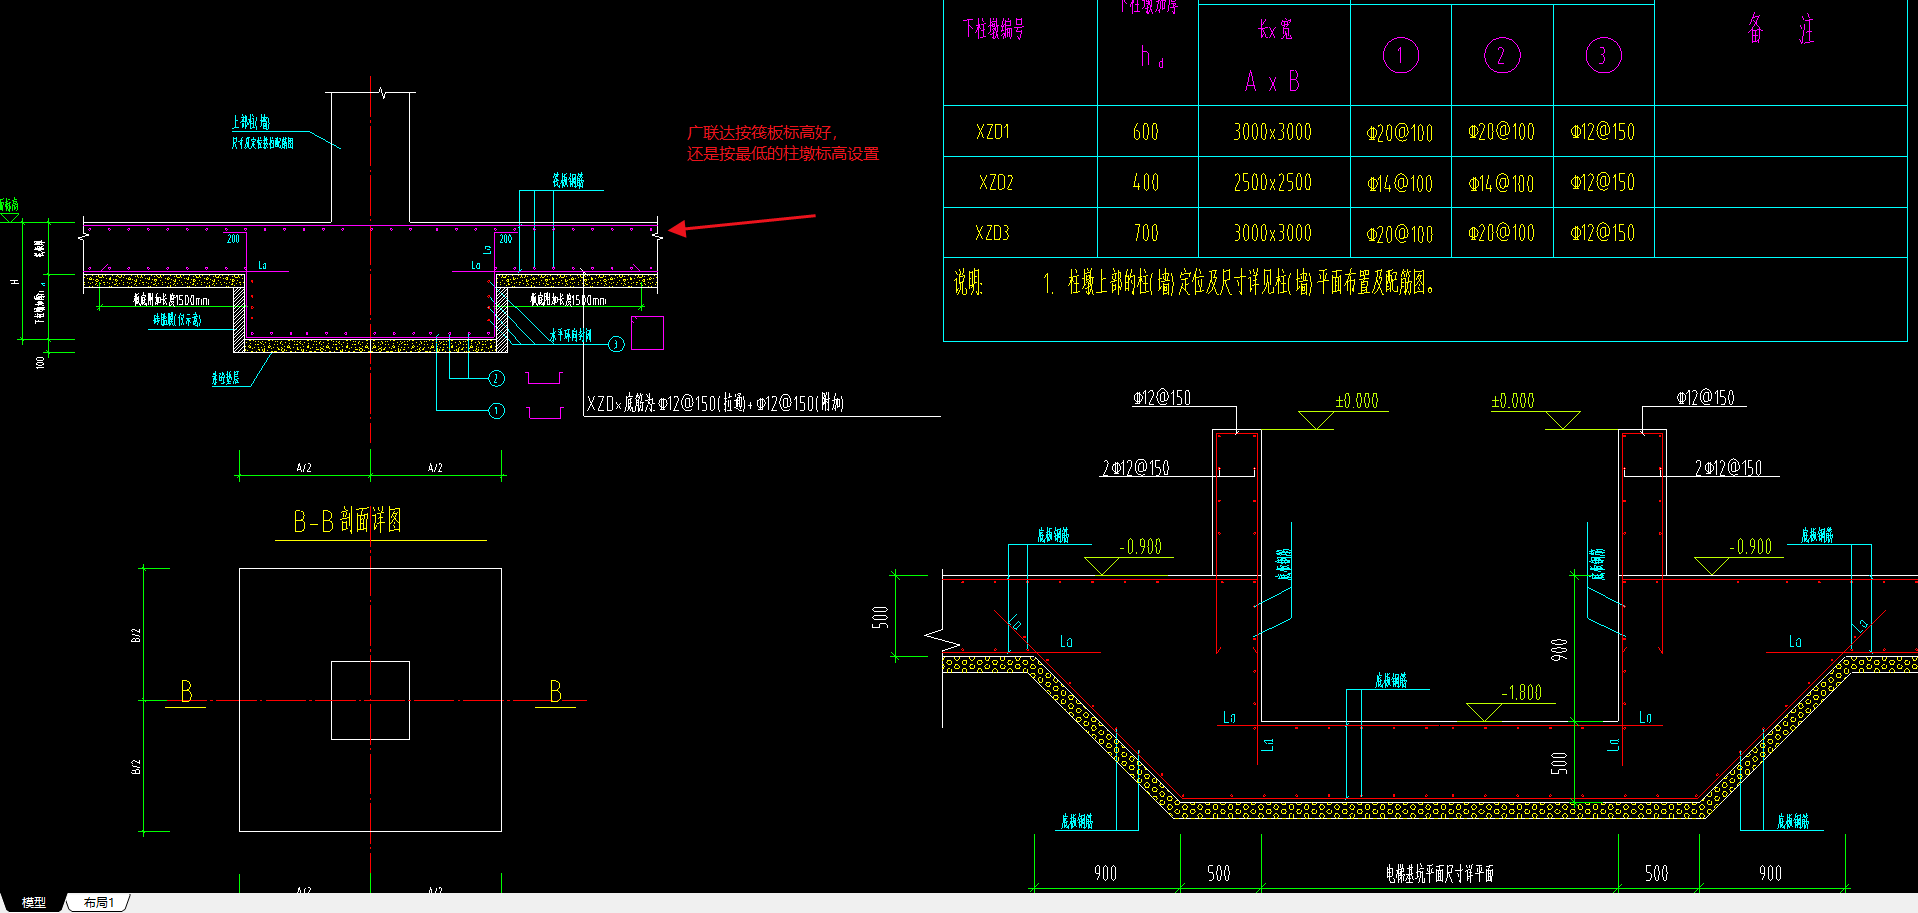Click the 长x宽 header text
Viewport: 1918px width, 913px height.
(x=1275, y=30)
